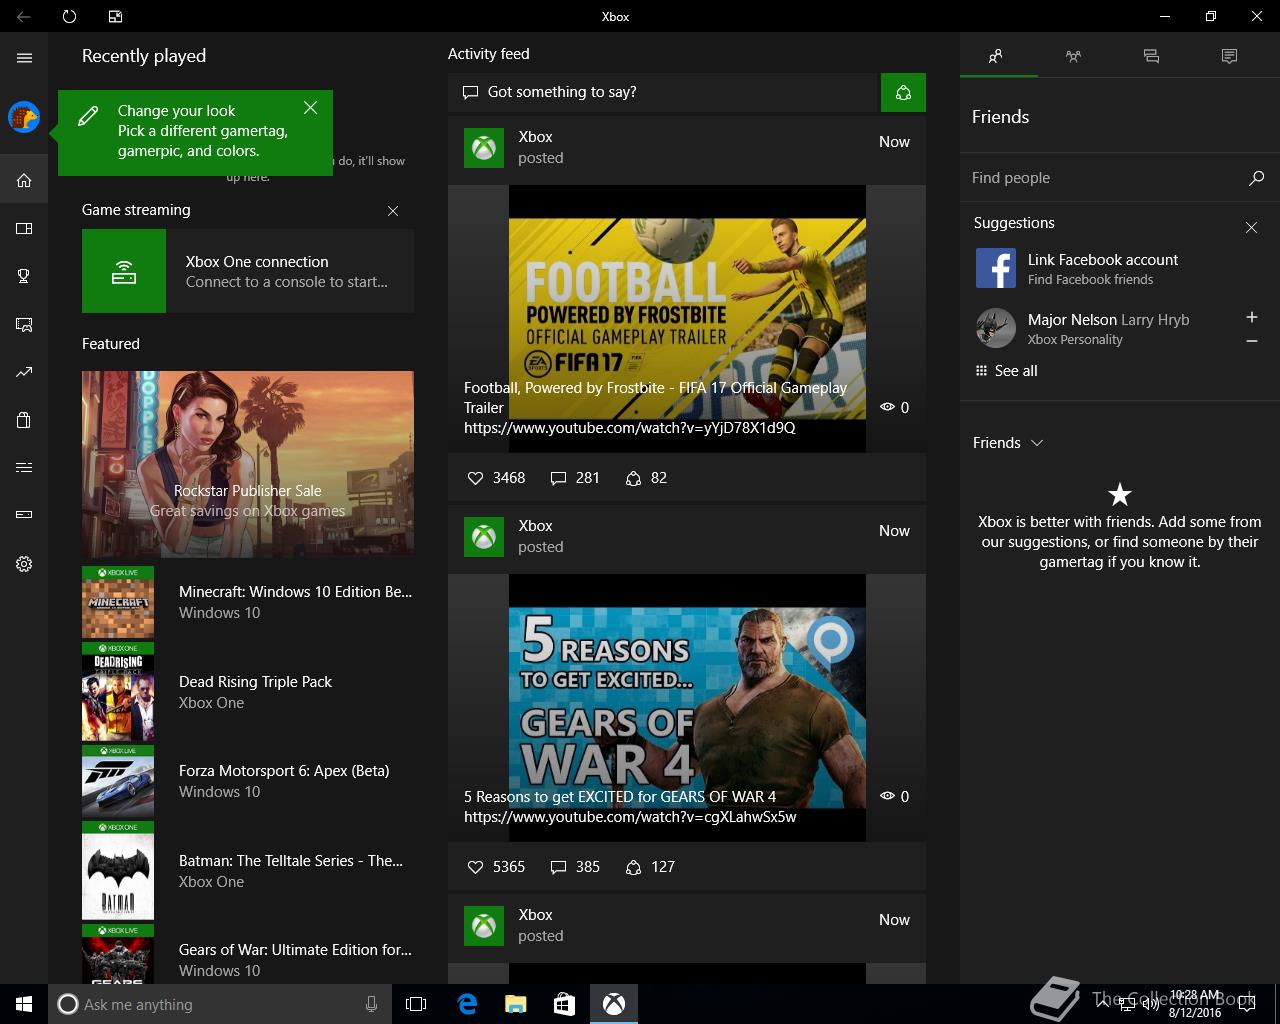This screenshot has height=1024, width=1280.
Task: Open My games sidebar icon
Action: [24, 229]
